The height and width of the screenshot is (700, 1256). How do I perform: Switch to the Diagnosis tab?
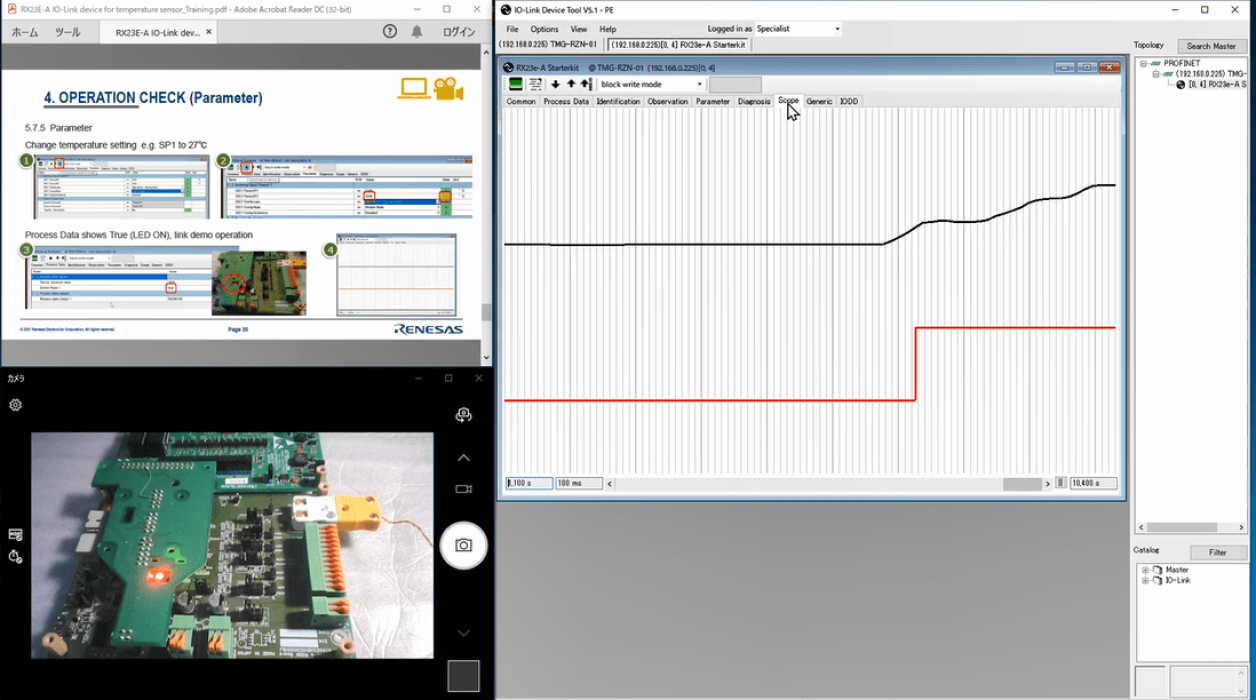coord(753,101)
